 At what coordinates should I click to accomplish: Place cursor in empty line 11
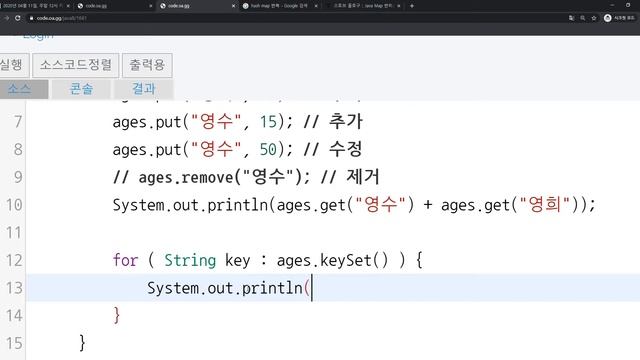pos(333,233)
